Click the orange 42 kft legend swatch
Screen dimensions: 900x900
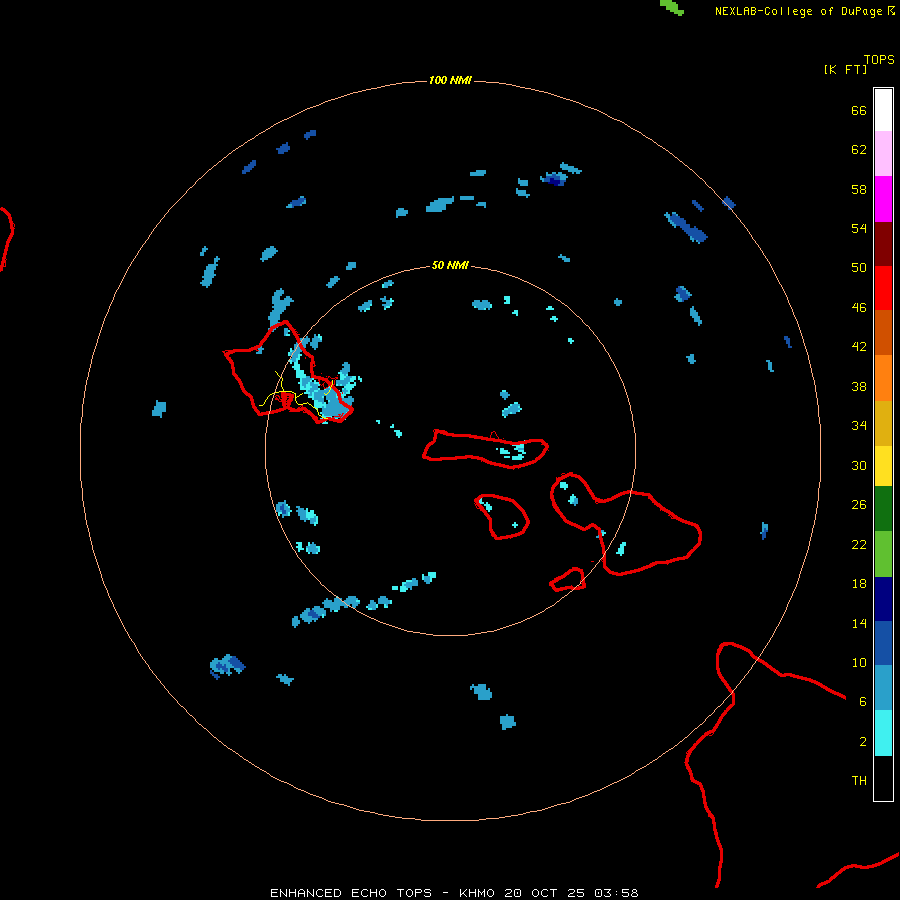pyautogui.click(x=883, y=378)
